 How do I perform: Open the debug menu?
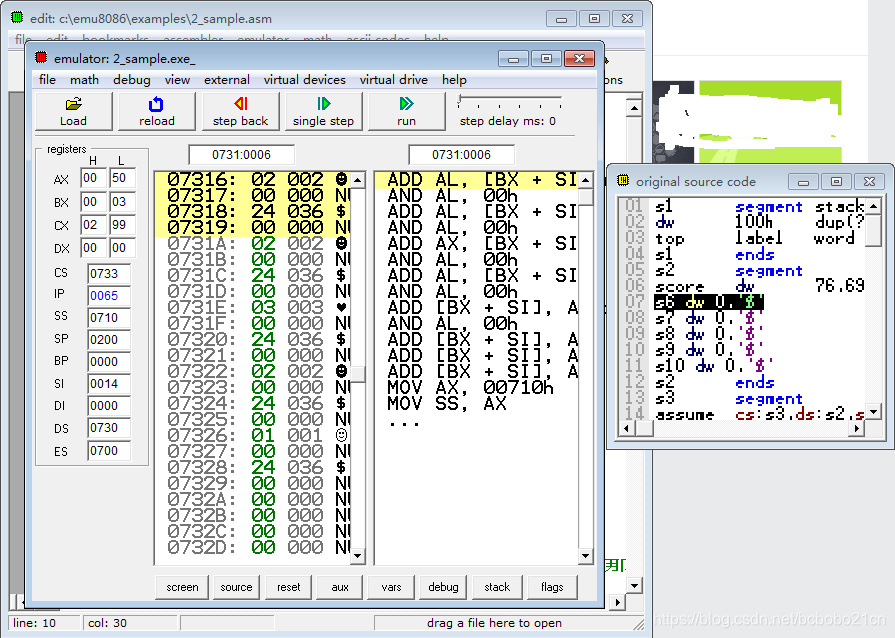coord(132,80)
